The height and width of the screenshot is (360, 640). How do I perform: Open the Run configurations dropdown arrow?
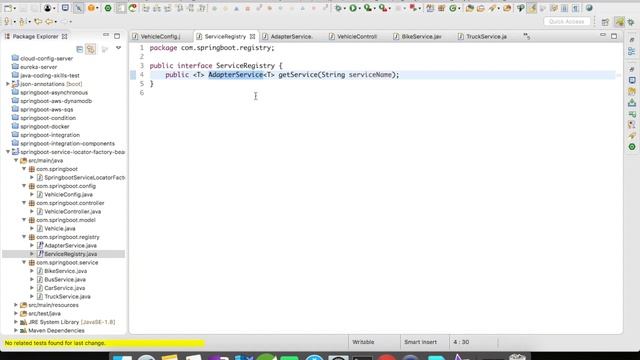point(360,9)
